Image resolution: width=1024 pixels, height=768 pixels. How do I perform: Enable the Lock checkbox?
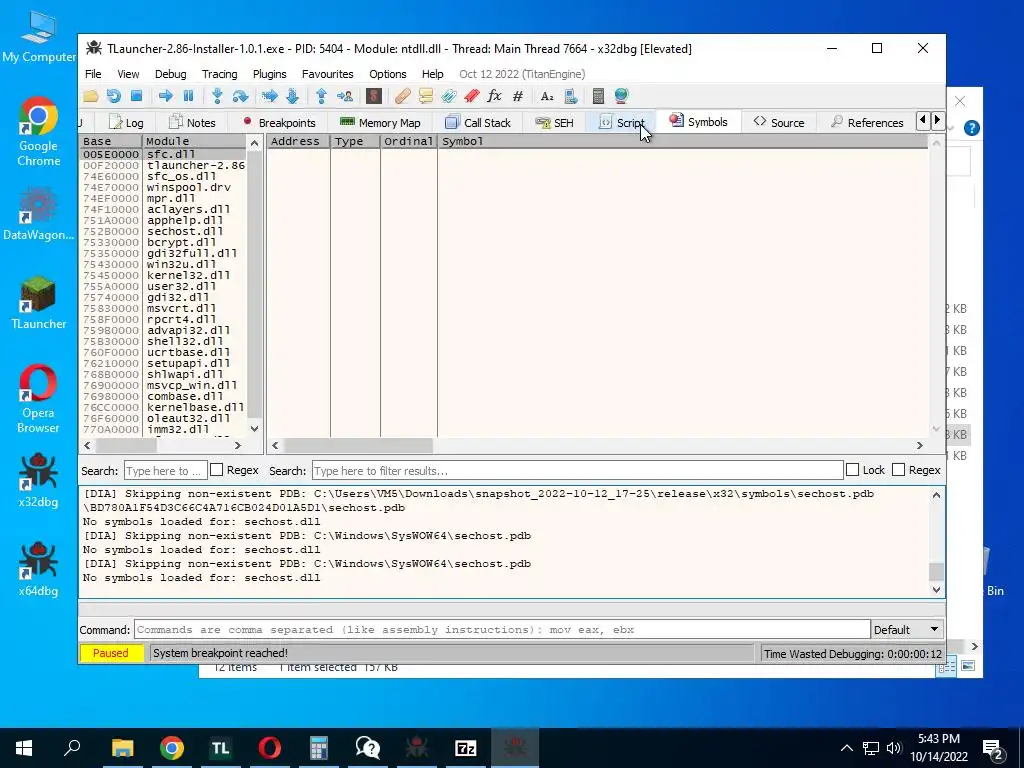click(852, 470)
